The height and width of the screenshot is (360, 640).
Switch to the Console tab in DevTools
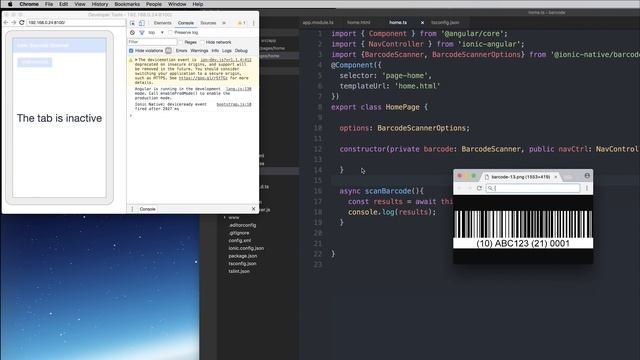[186, 23]
